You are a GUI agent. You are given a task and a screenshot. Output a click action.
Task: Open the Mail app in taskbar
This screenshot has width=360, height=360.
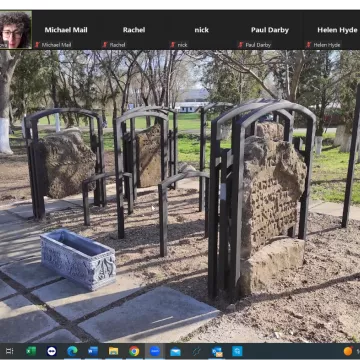pyautogui.click(x=175, y=351)
